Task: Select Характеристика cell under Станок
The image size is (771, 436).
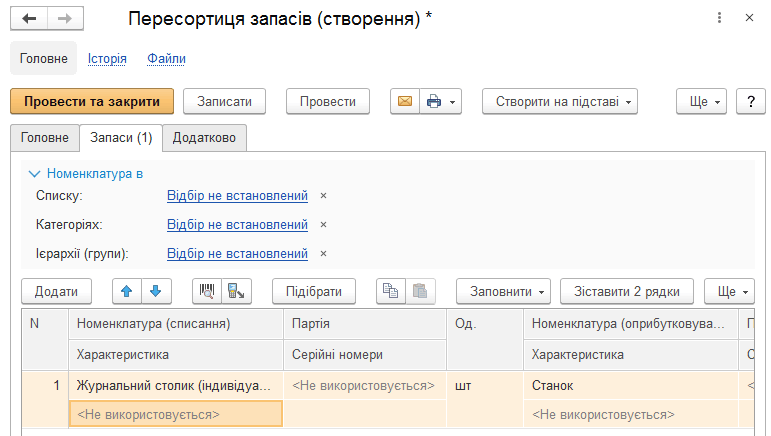Action: pos(631,414)
